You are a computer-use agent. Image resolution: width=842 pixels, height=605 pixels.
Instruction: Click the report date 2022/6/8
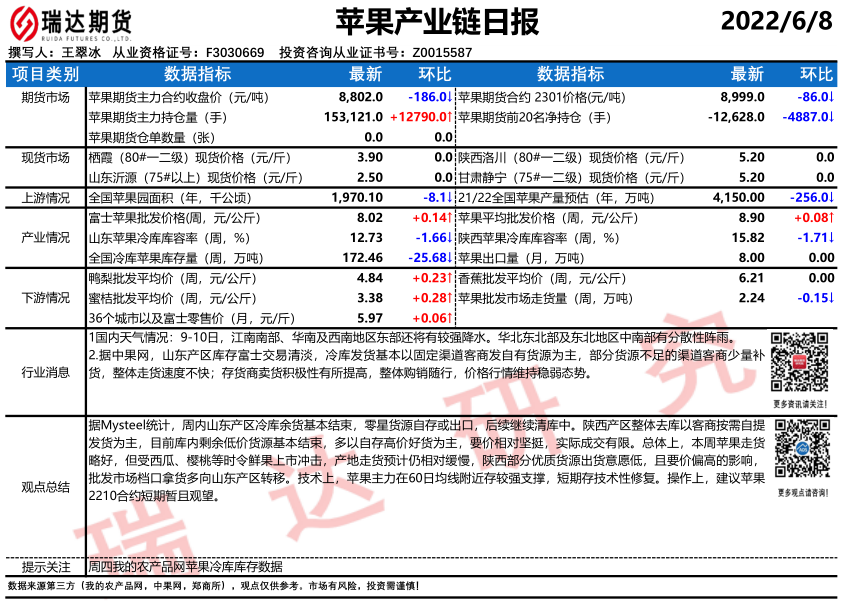click(x=776, y=21)
